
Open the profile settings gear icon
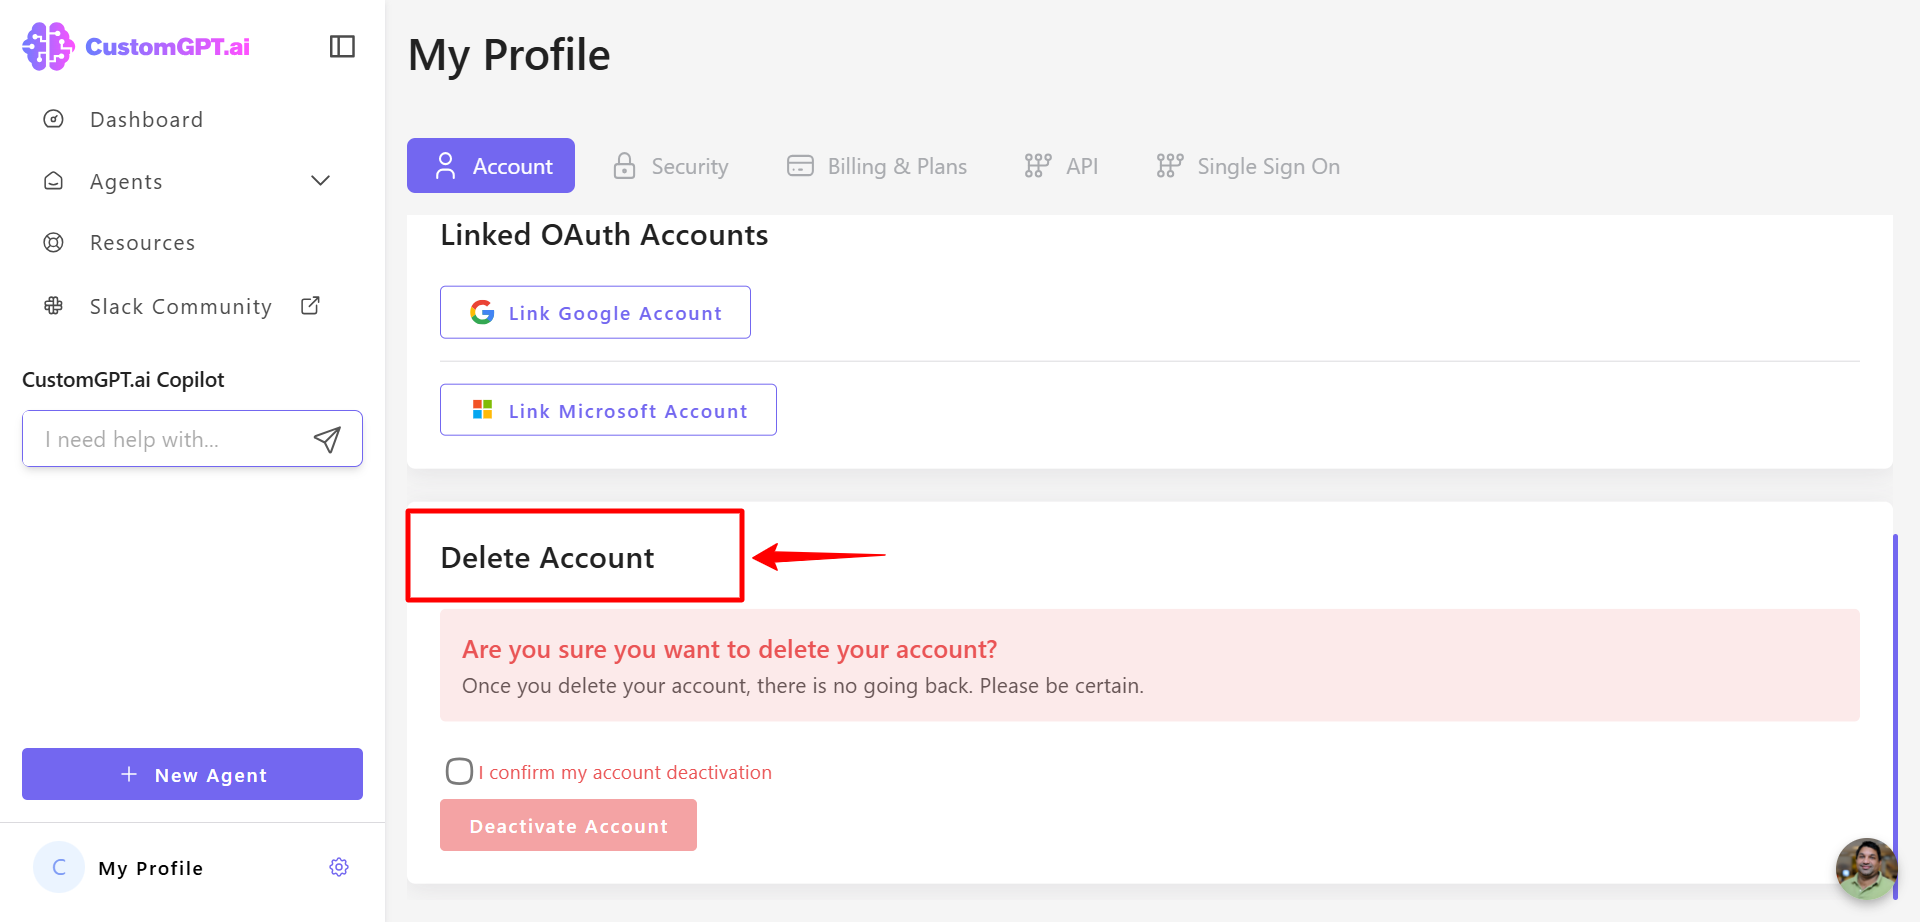[339, 867]
